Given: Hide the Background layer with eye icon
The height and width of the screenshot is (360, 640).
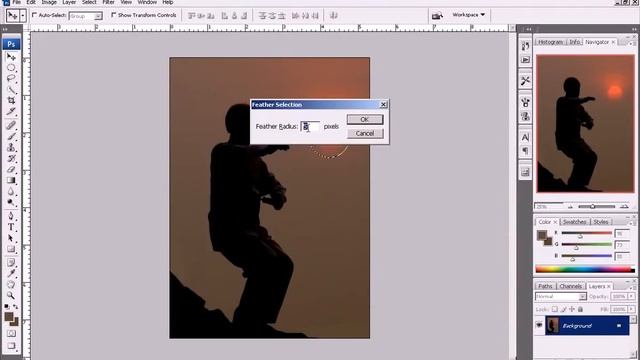Looking at the screenshot, I should point(539,325).
